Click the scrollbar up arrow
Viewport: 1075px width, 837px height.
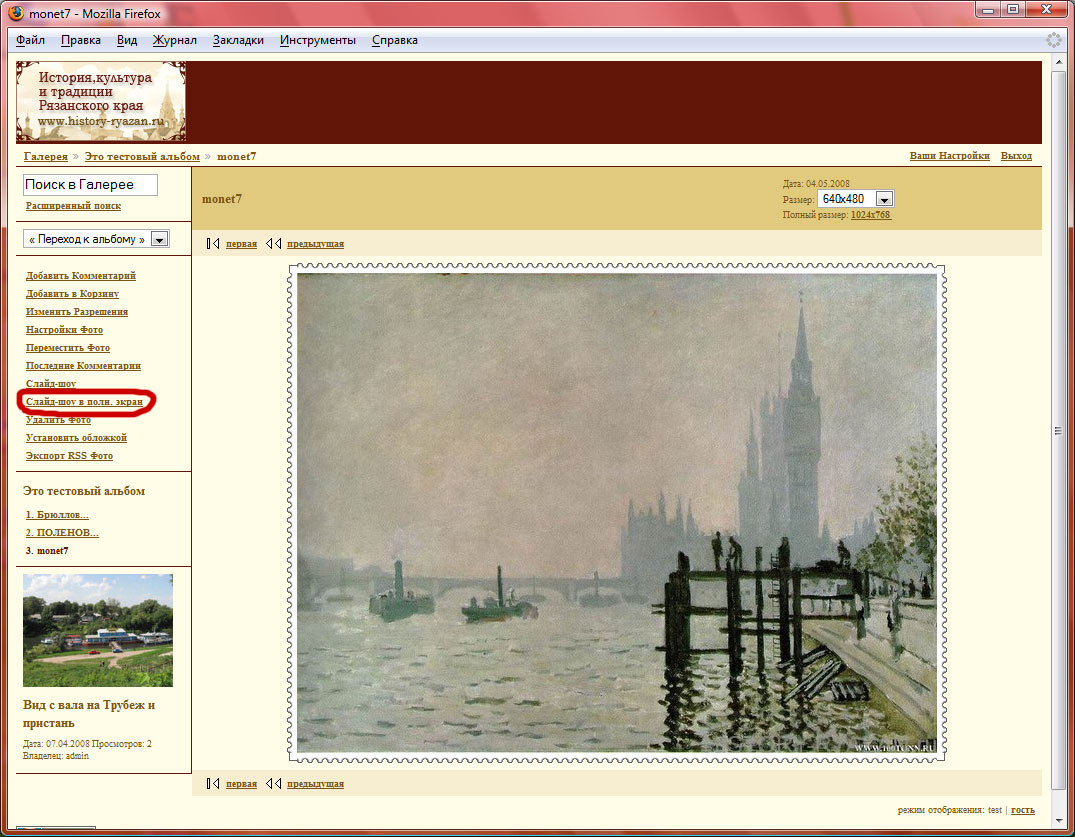pos(1058,63)
